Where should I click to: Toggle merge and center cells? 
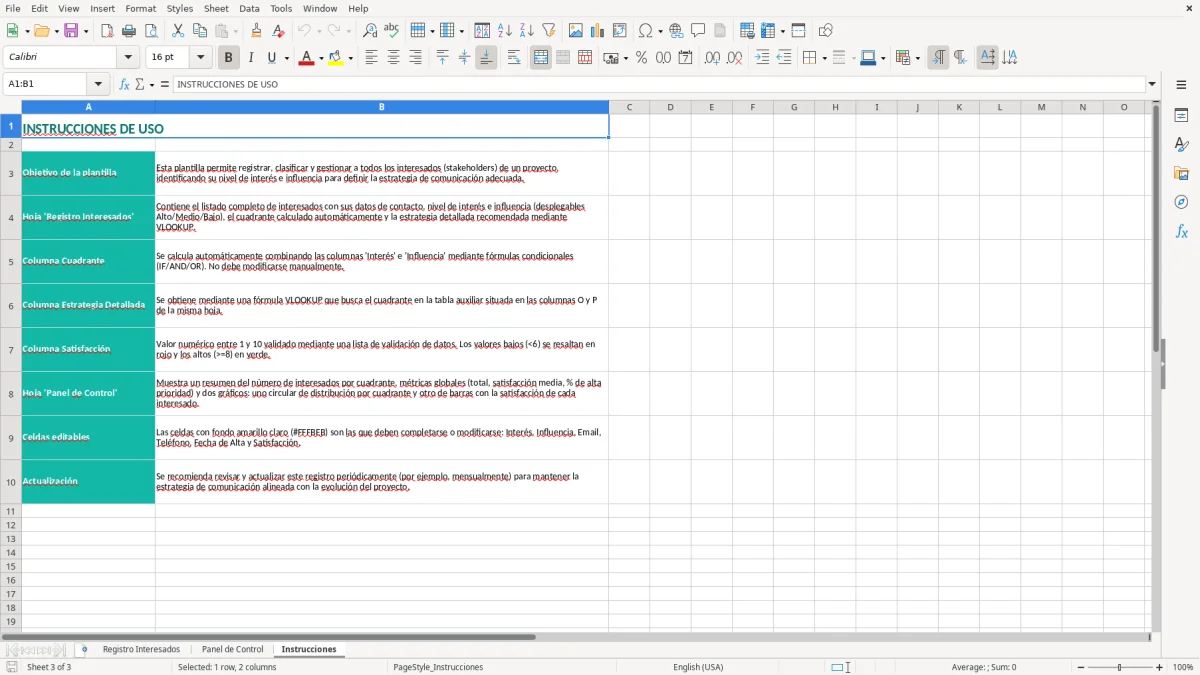click(x=541, y=58)
